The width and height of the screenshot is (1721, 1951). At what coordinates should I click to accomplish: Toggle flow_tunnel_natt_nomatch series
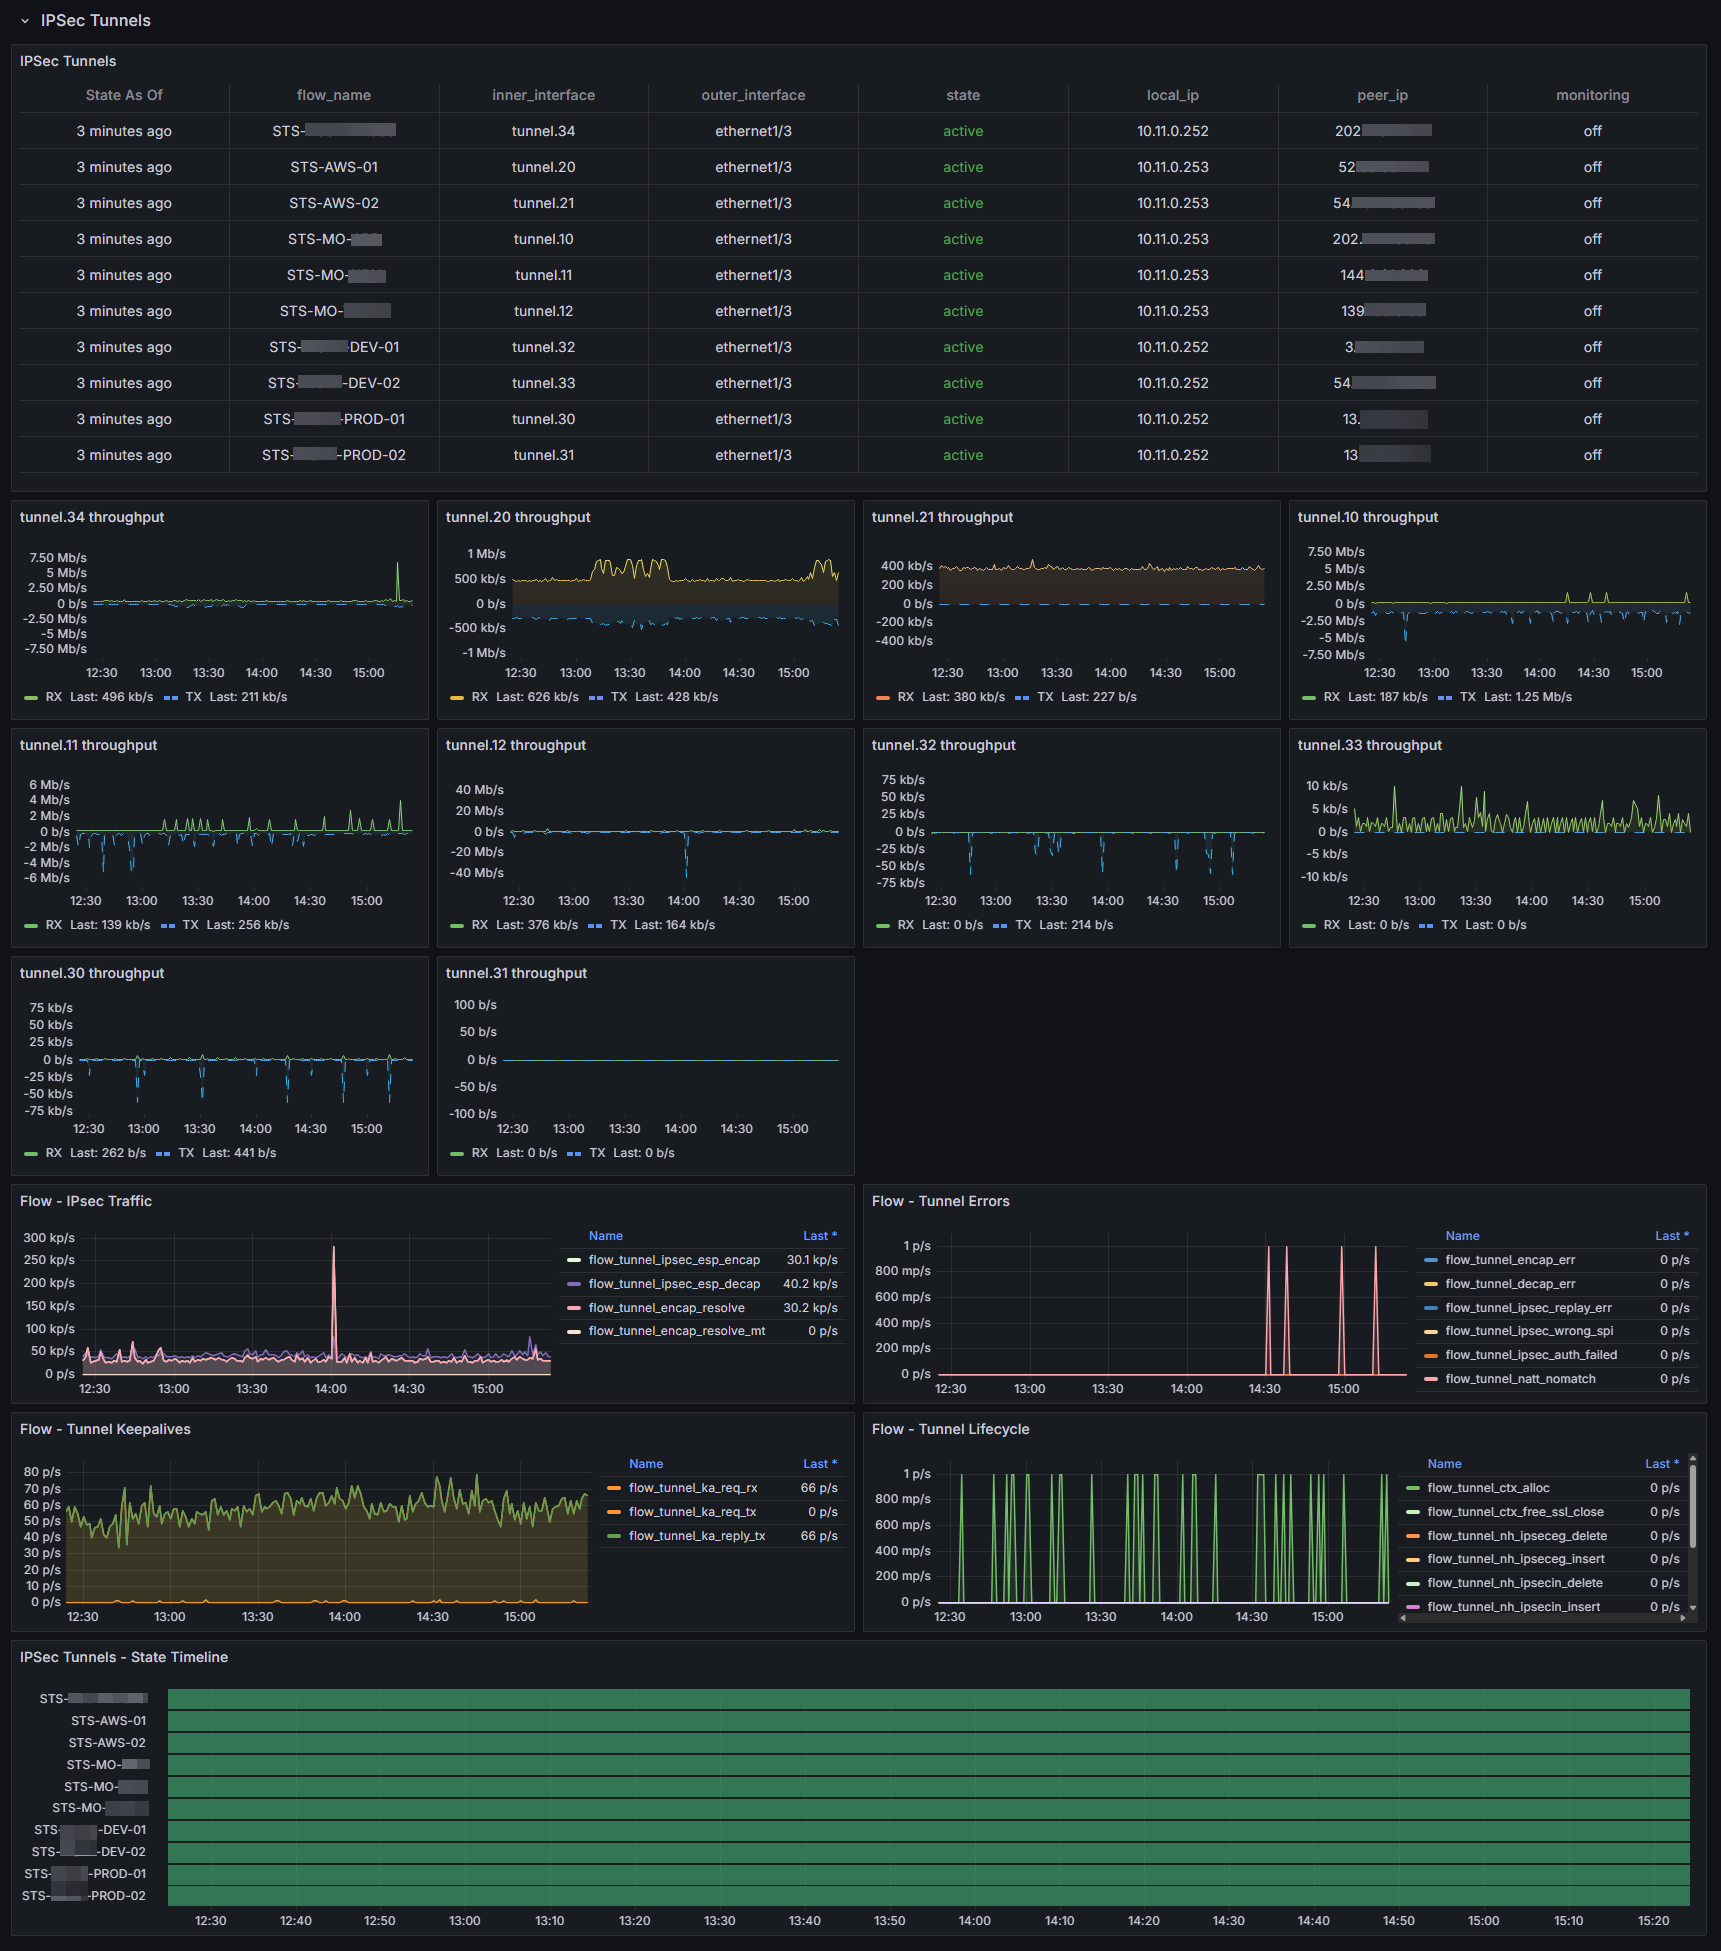pyautogui.click(x=1520, y=1379)
